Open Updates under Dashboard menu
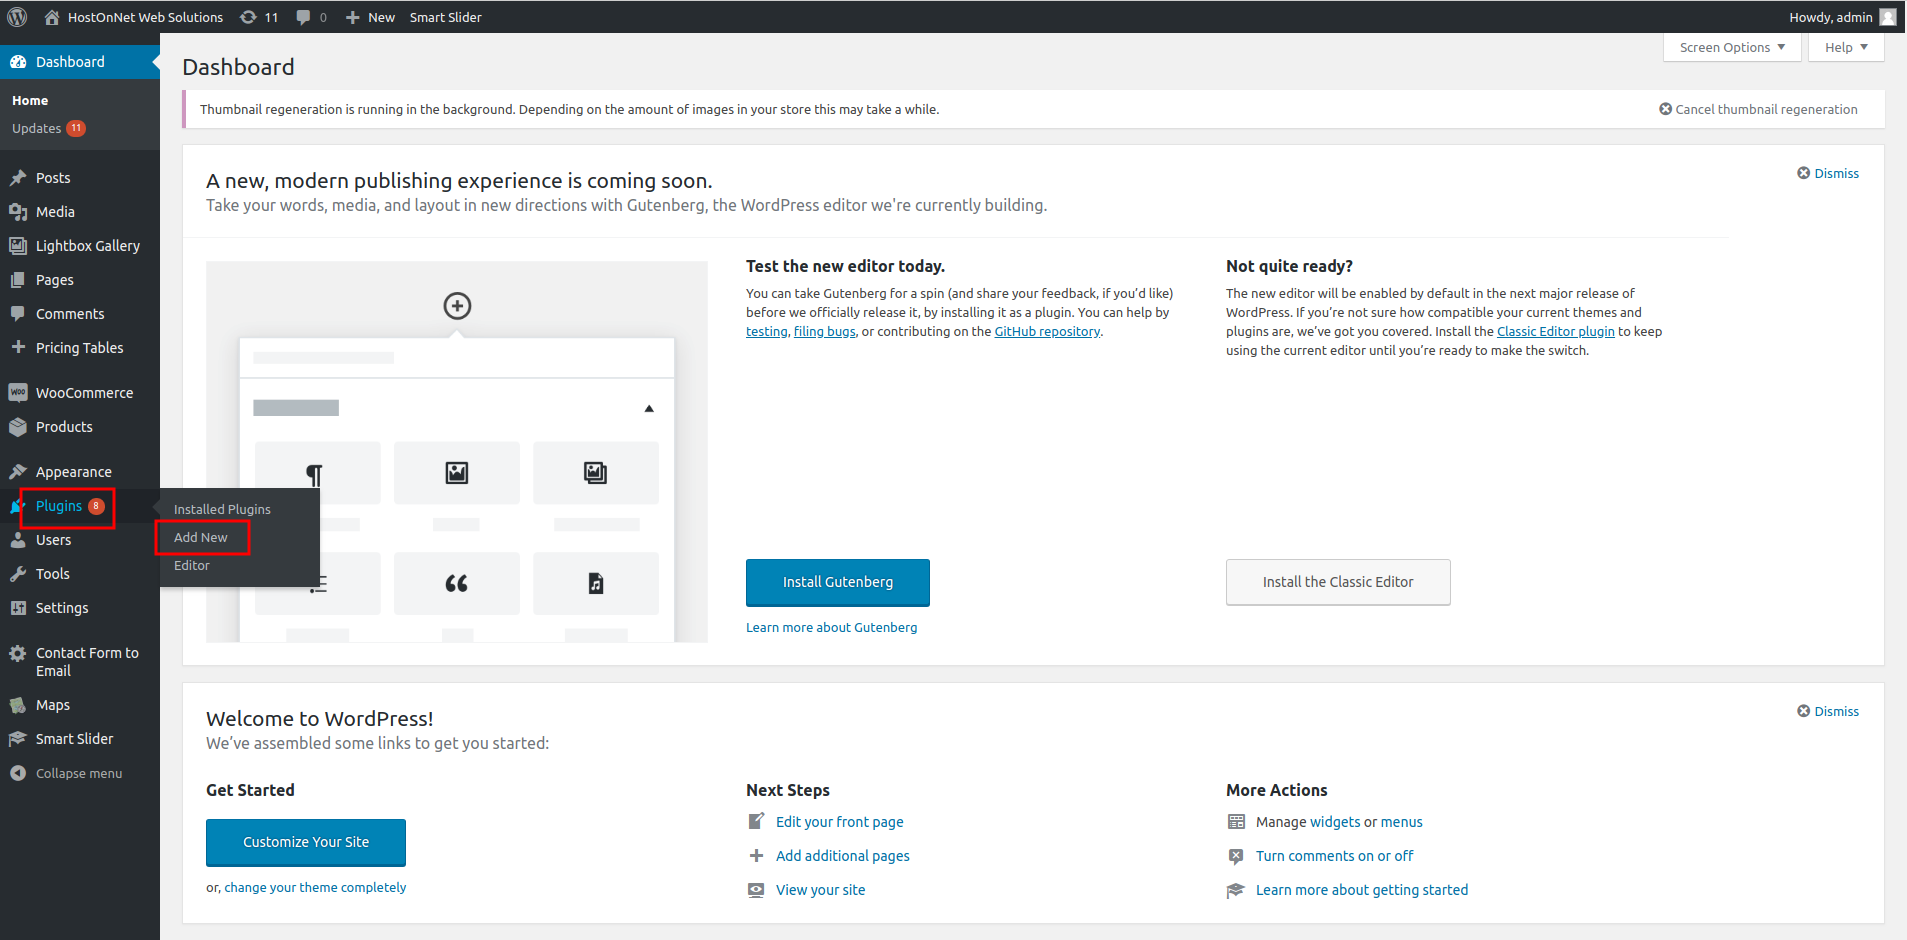 [x=49, y=128]
